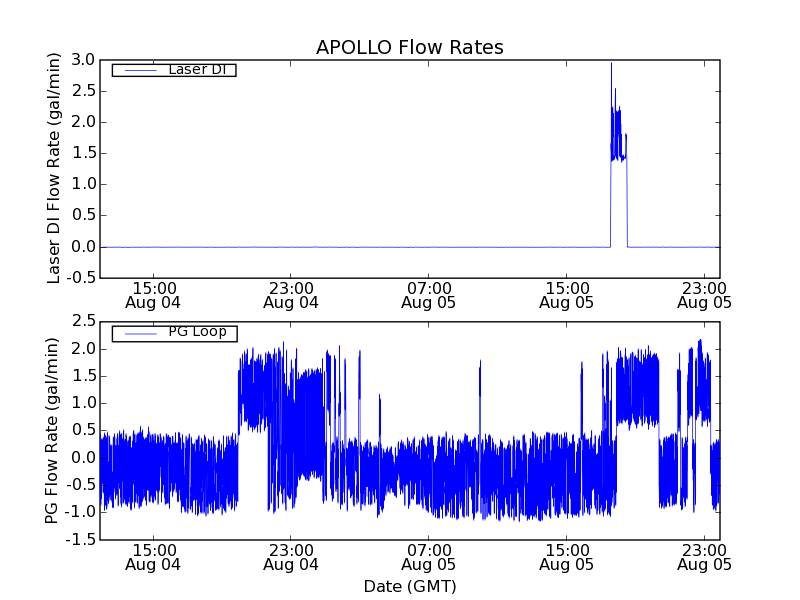Click the "APOLLO Flow Rates" chart title
Image resolution: width=800 pixels, height=600 pixels.
409,48
